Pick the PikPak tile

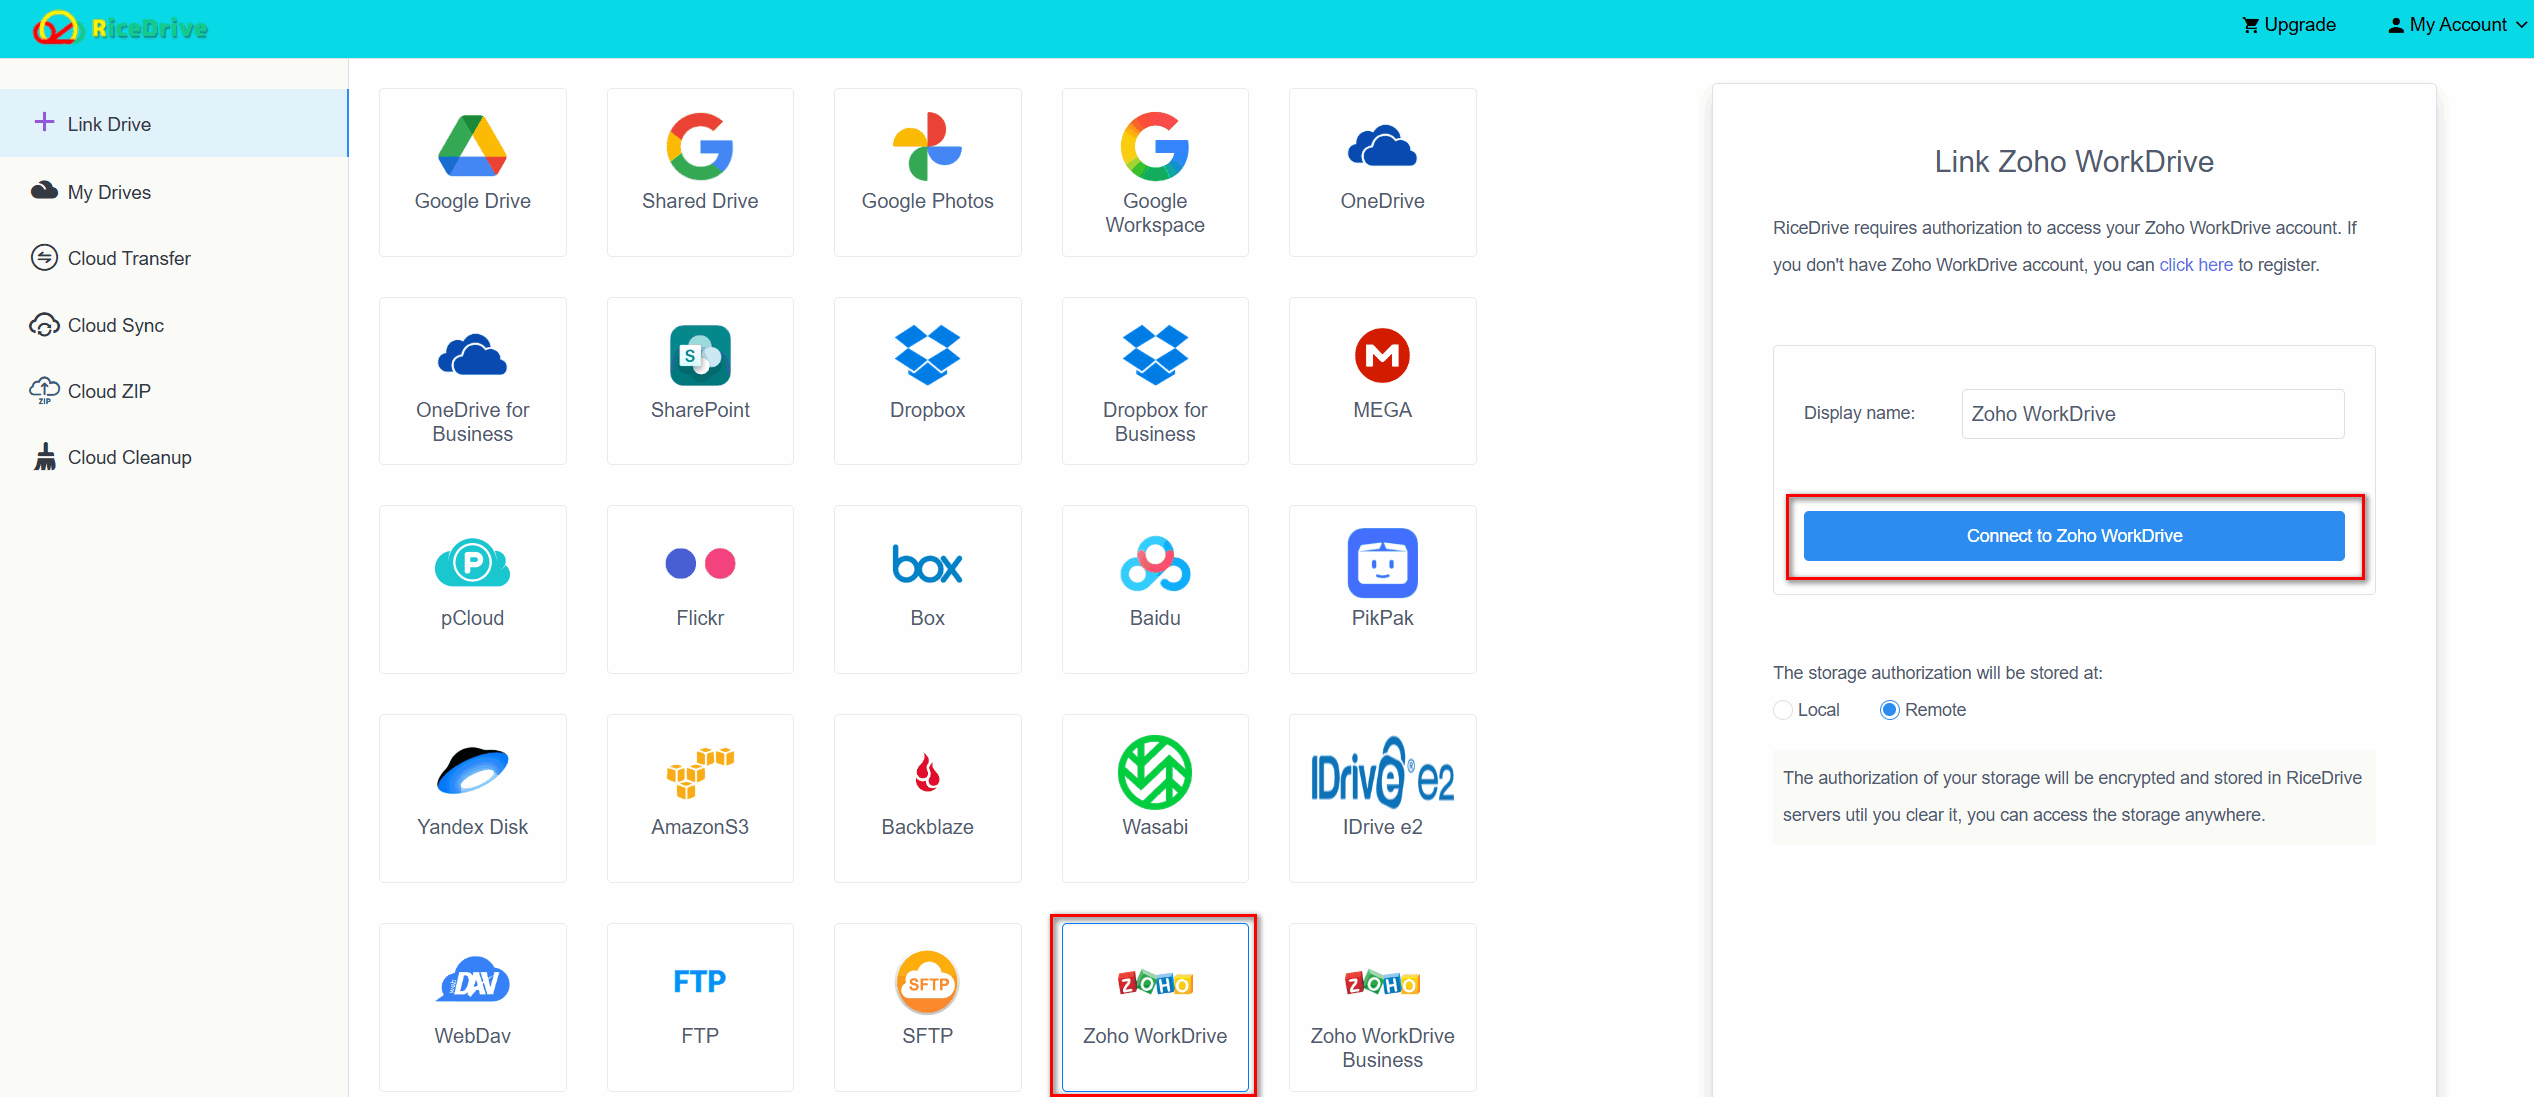click(1382, 589)
